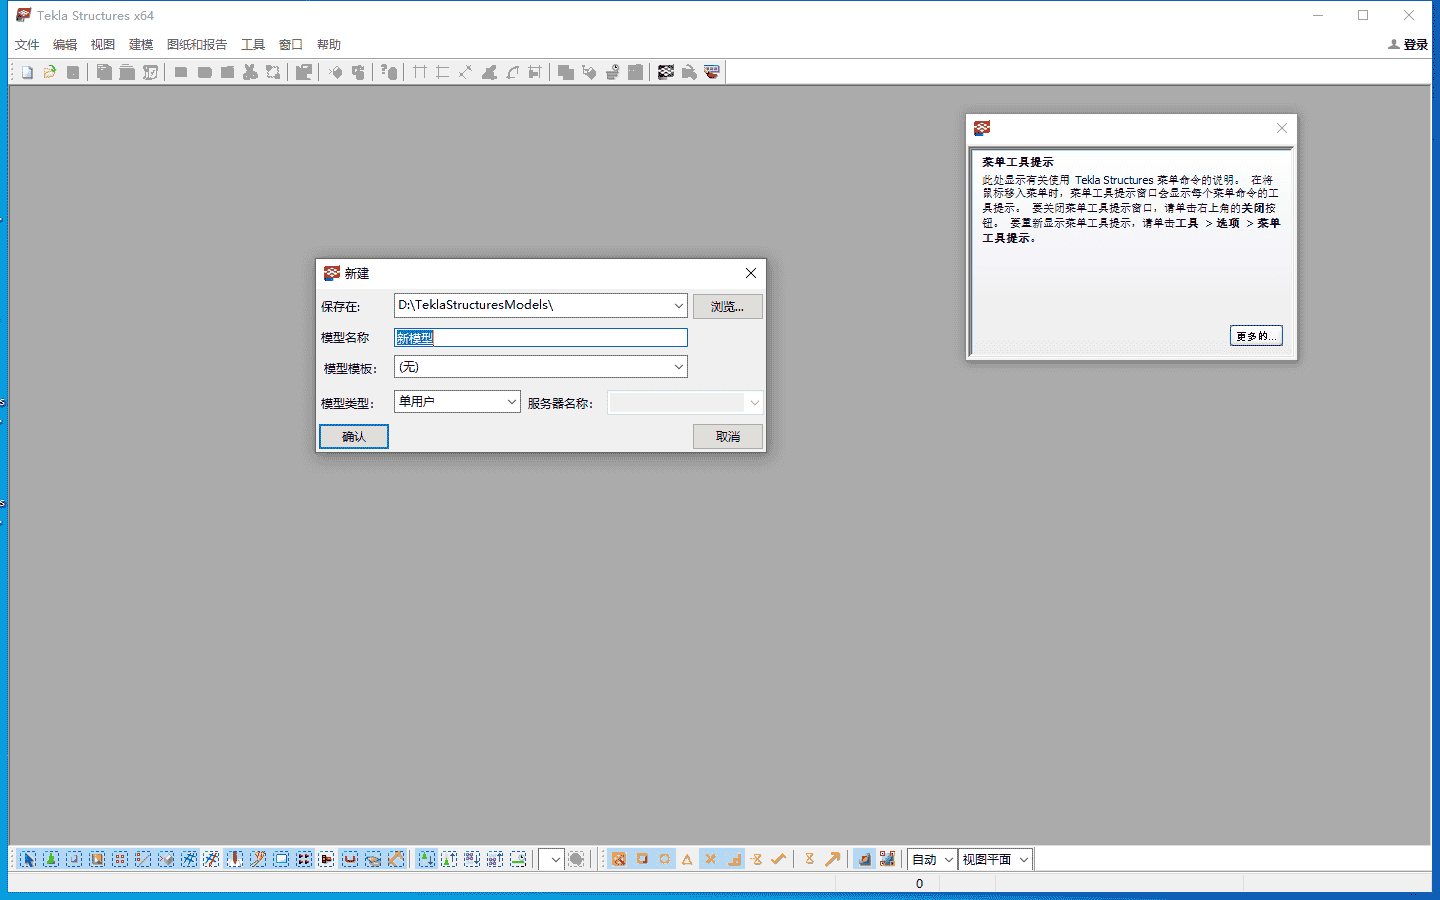
Task: Open the disabled 服务器名称 dropdown
Action: tap(754, 403)
